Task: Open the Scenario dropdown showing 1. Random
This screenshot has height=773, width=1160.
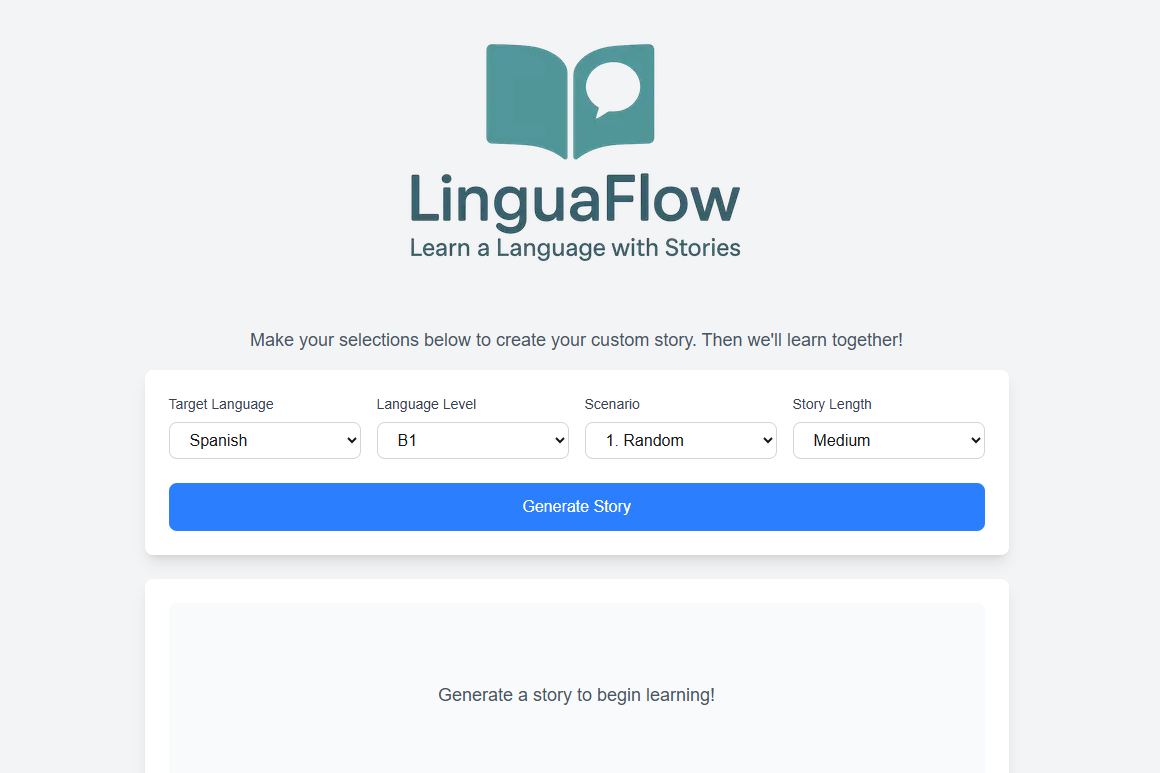Action: [680, 440]
